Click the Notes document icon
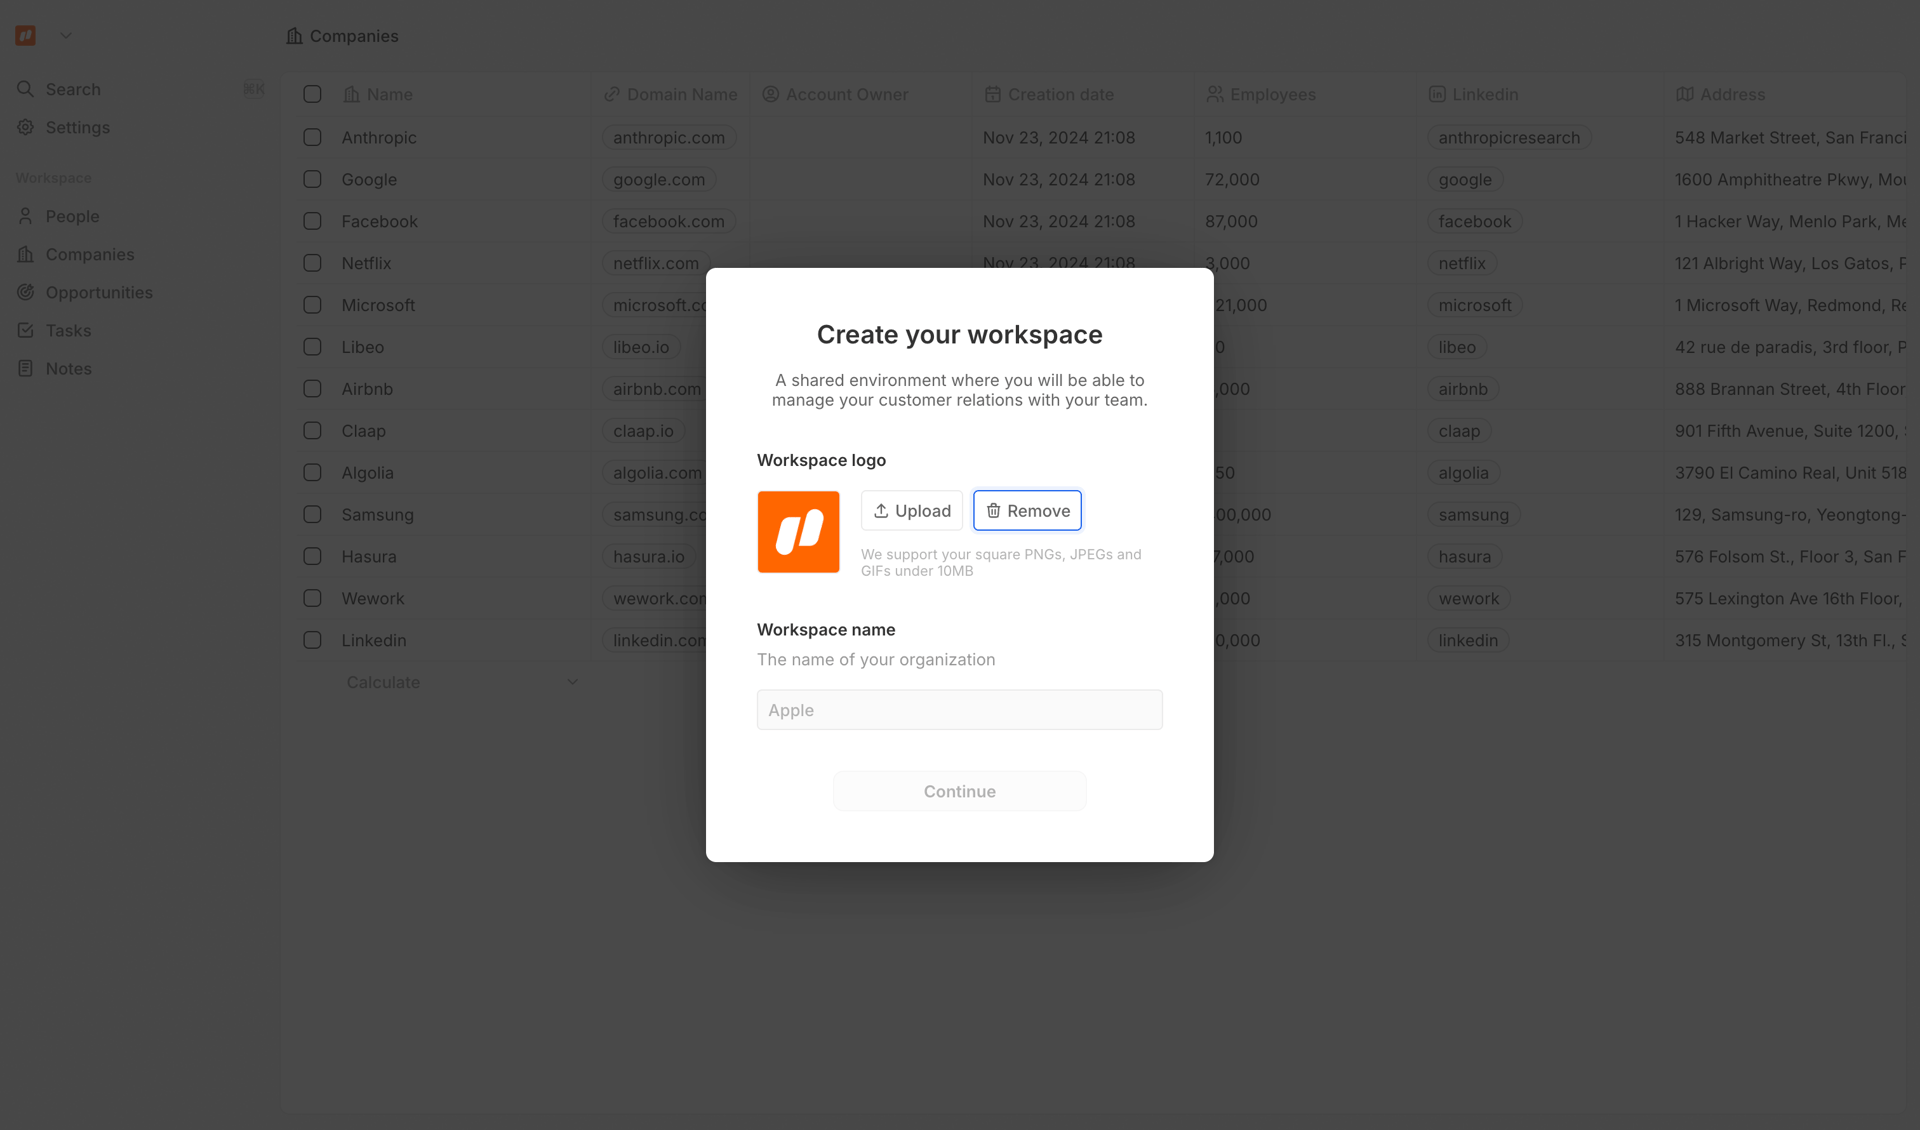 (x=26, y=368)
